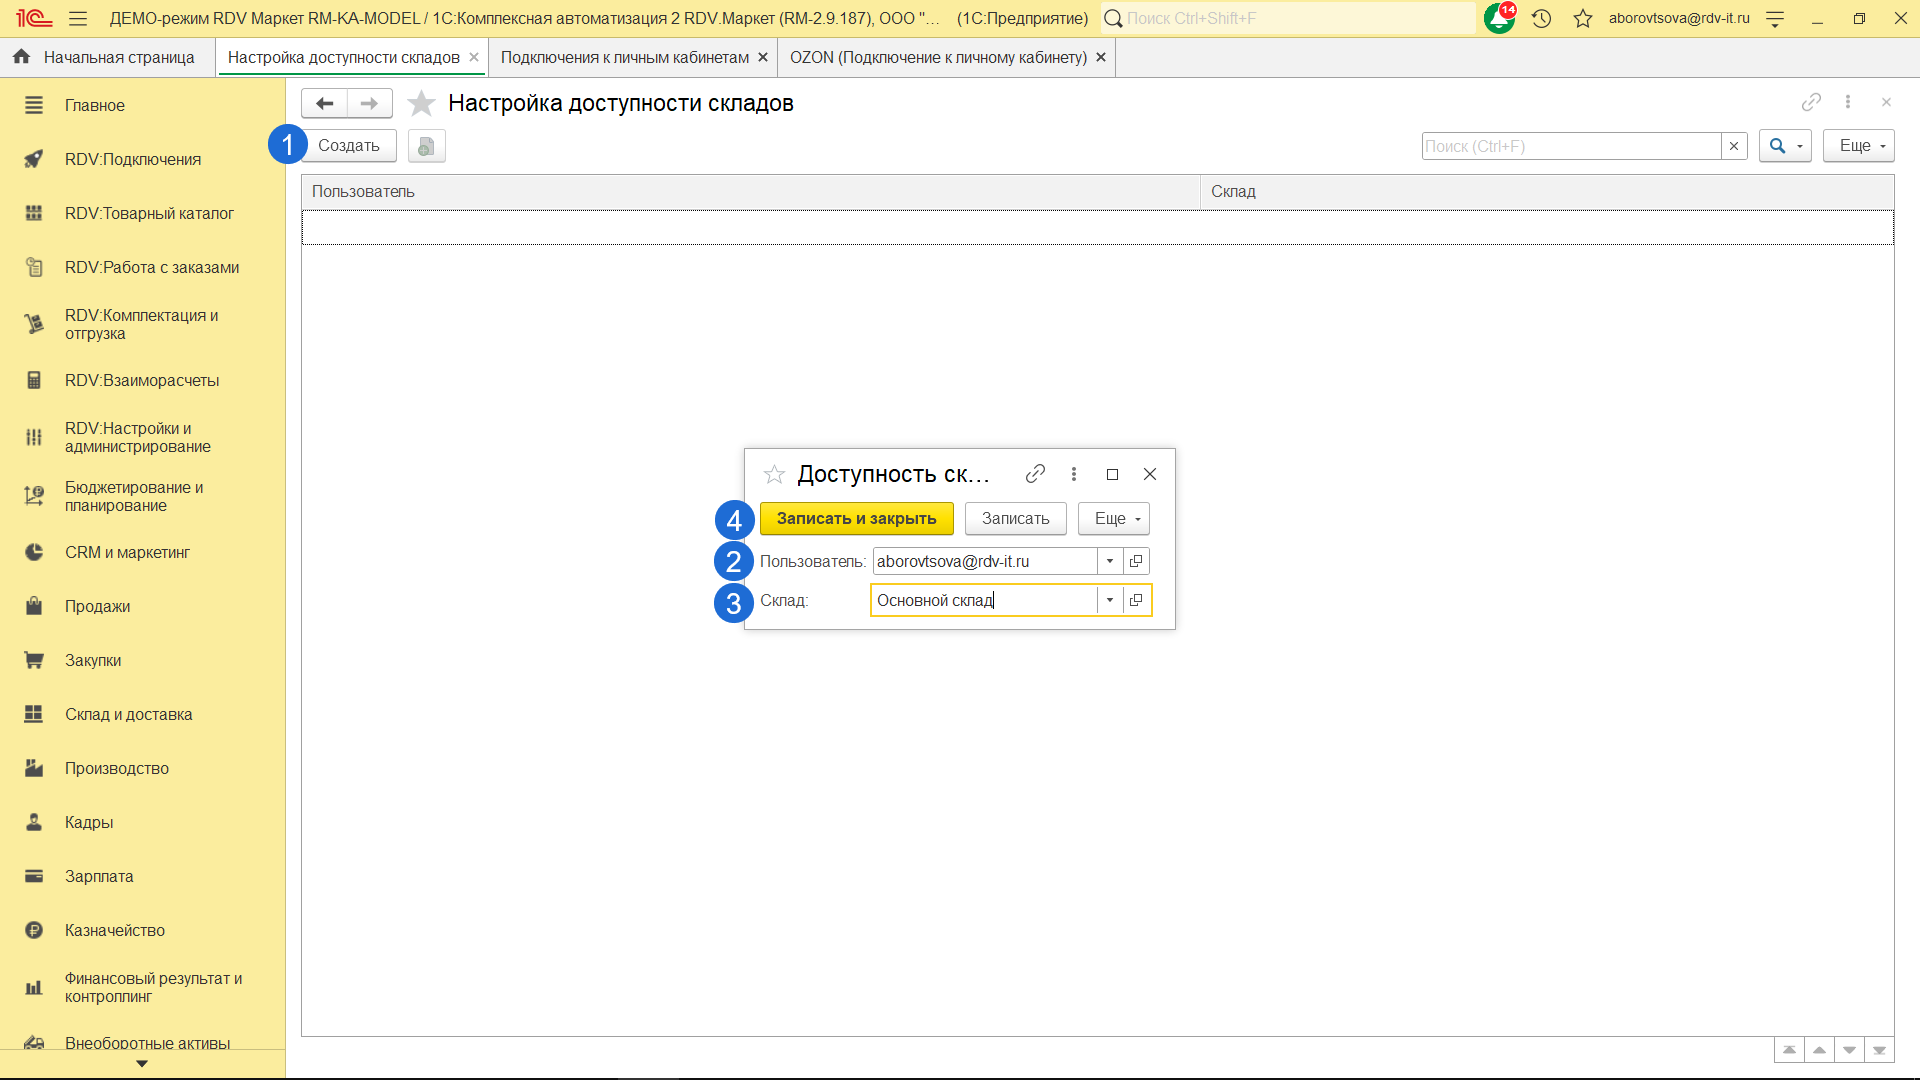This screenshot has width=1920, height=1080.
Task: Open the sections hamburger menu icon
Action: pos(78,18)
